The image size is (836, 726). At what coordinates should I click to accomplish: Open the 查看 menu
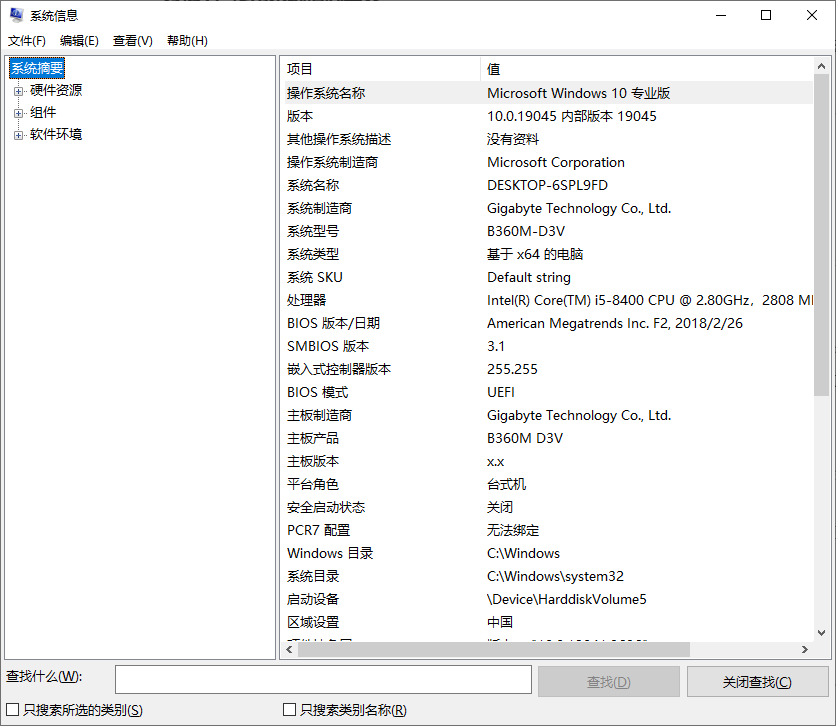pyautogui.click(x=132, y=40)
